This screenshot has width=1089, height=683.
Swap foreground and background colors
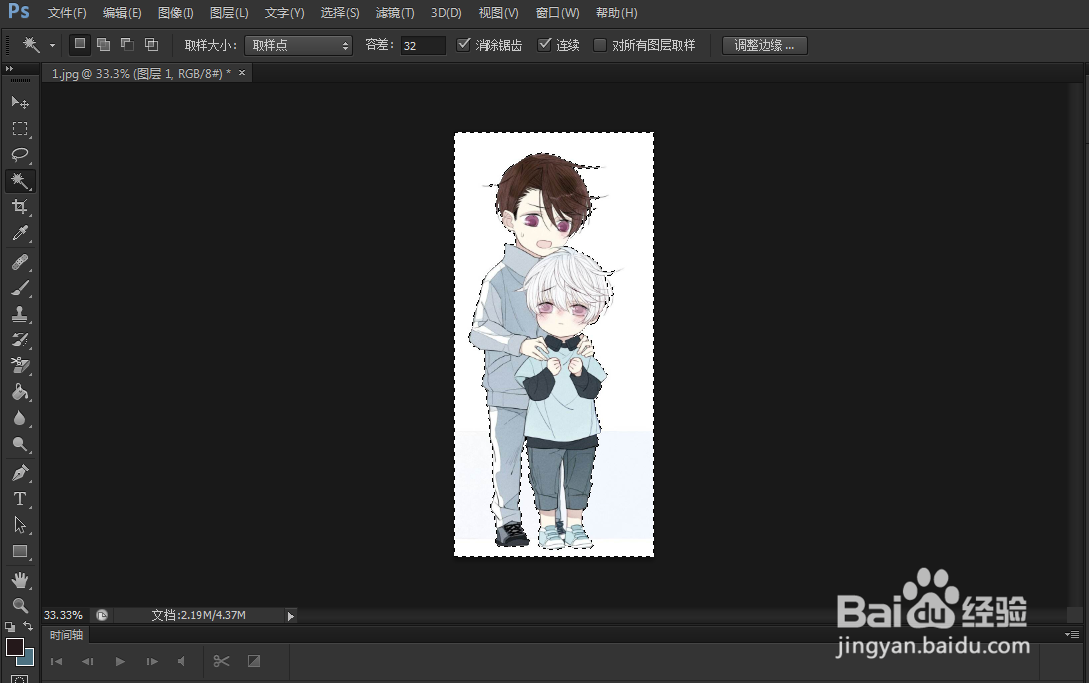point(28,626)
